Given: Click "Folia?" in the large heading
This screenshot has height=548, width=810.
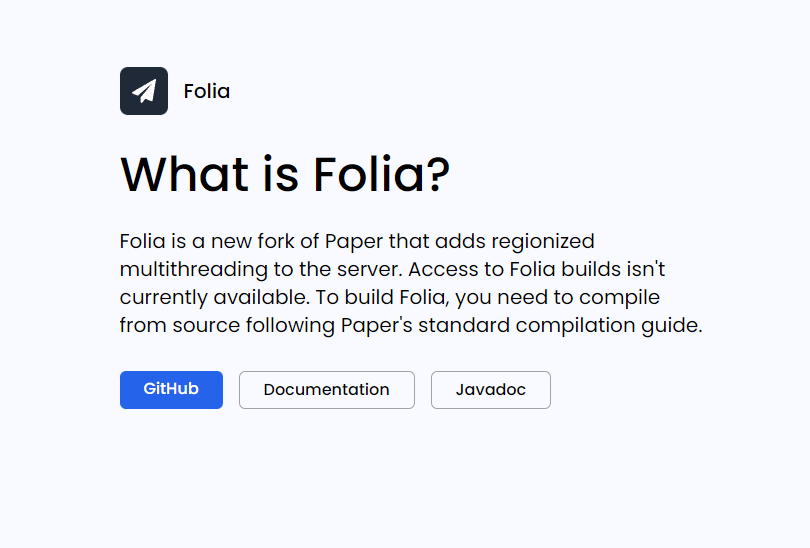Looking at the screenshot, I should pos(382,174).
